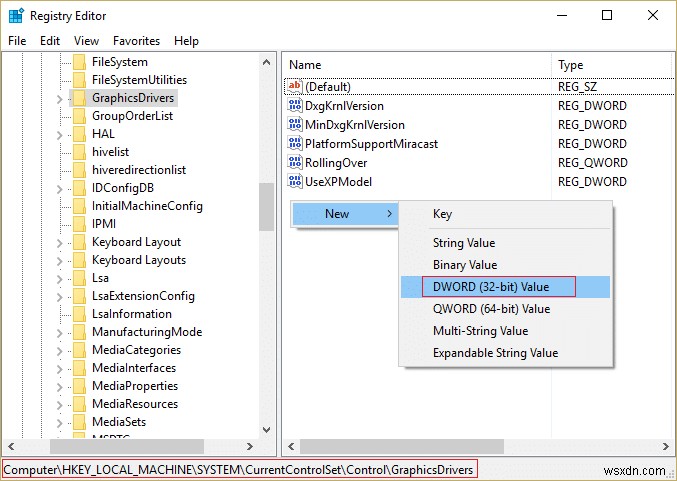Click the Registry Editor app icon in title bar
Image resolution: width=677 pixels, height=481 pixels.
(x=16, y=16)
